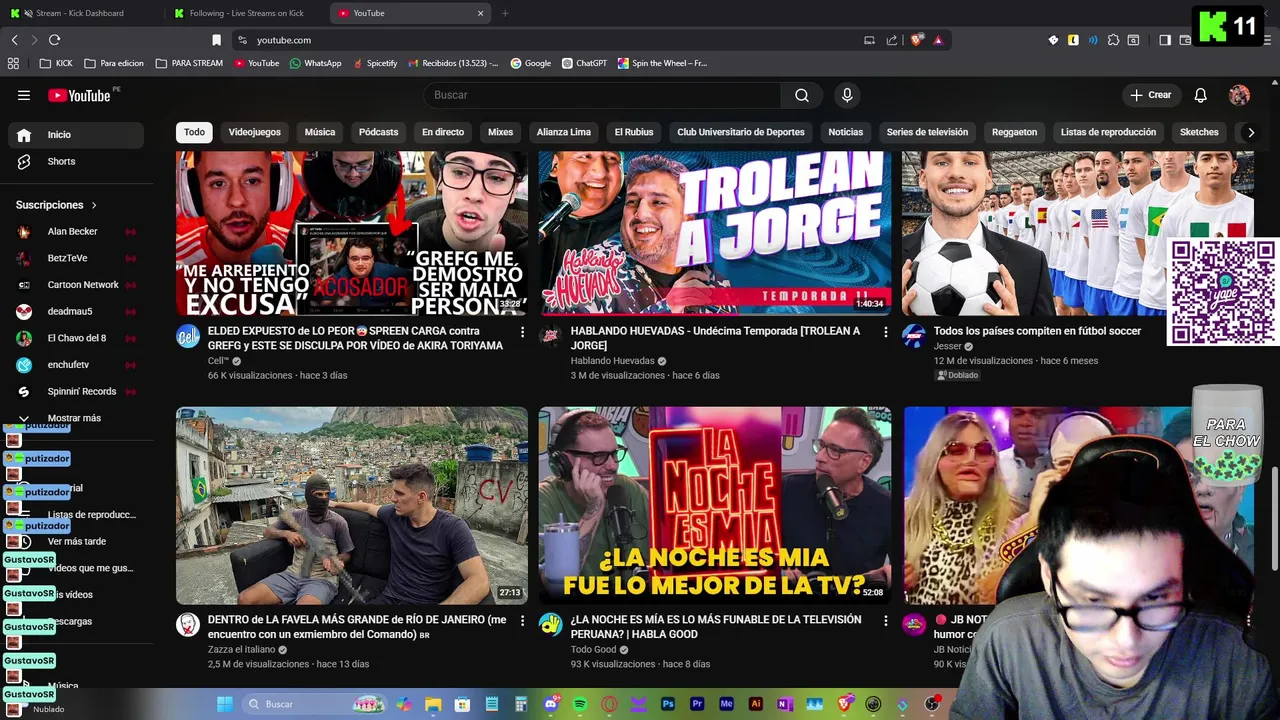Open Photoshop from the taskbar
The width and height of the screenshot is (1280, 720).
(x=668, y=704)
